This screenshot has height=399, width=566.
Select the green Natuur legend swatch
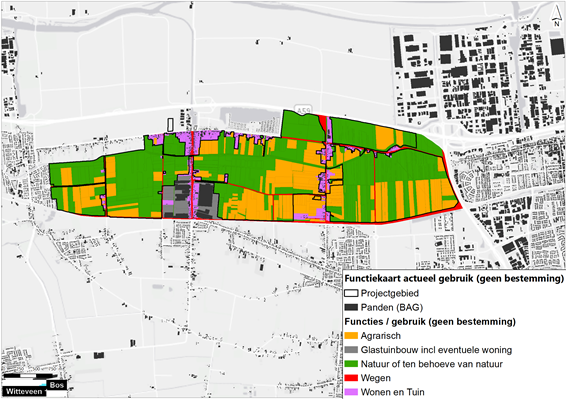[x=351, y=364]
